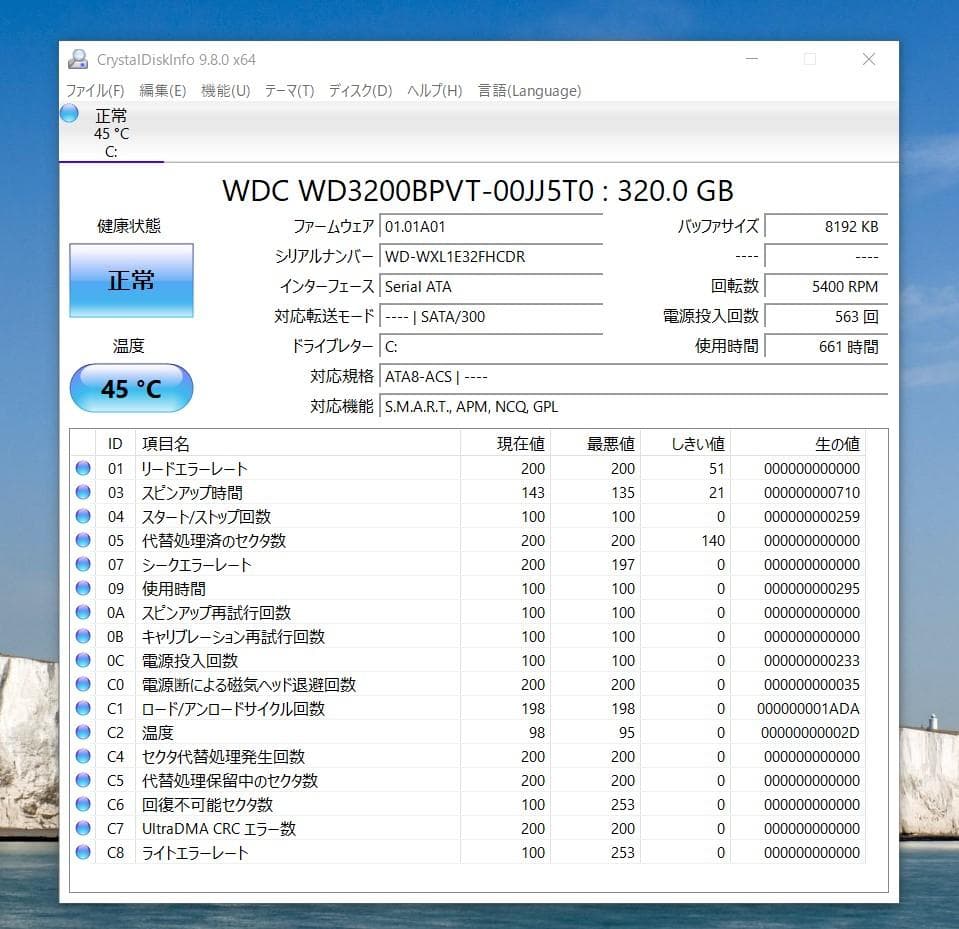Click the 現在値 column header
959x929 pixels.
[505, 443]
